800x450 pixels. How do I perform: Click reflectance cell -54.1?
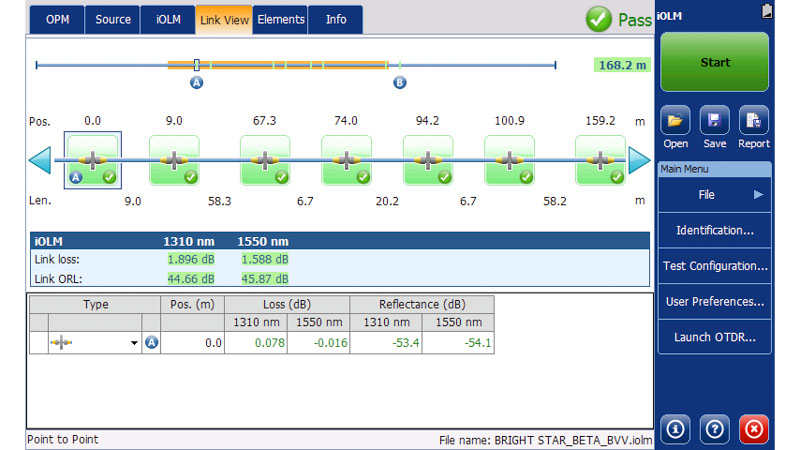[x=458, y=343]
